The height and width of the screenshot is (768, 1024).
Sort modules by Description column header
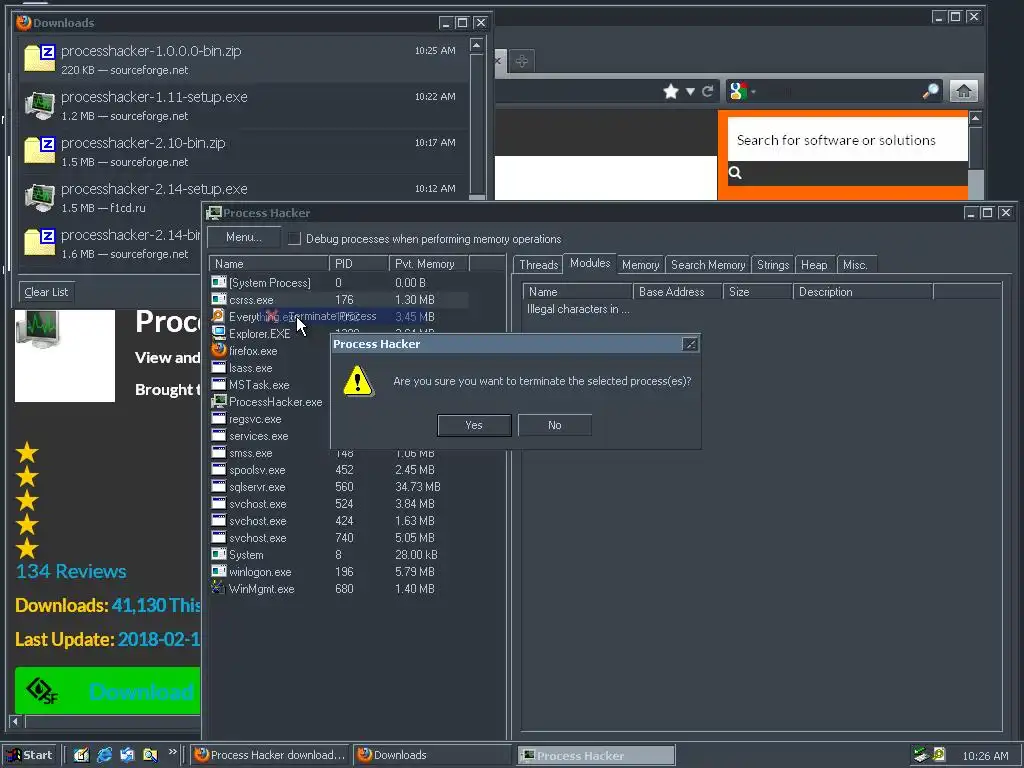click(x=863, y=292)
